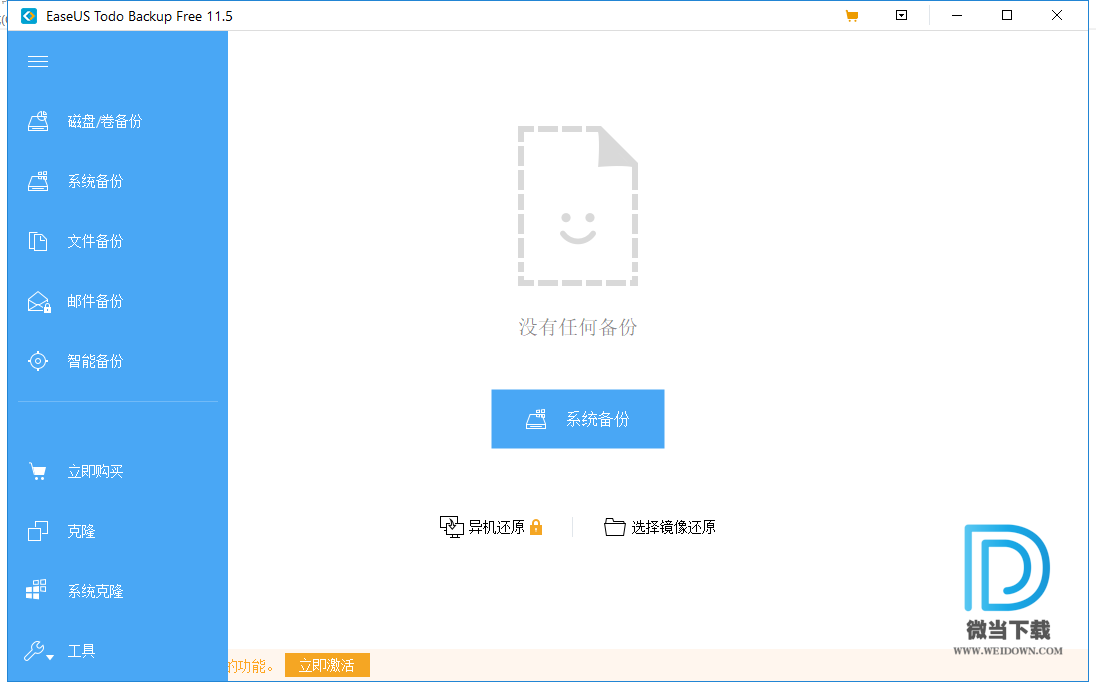
Task: Toggle the hamburger sidebar menu
Action: (x=38, y=61)
